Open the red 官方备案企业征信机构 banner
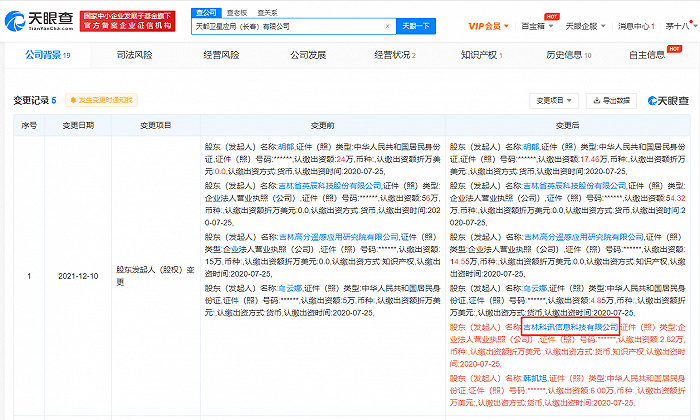Image resolution: width=700 pixels, height=420 pixels. [x=127, y=21]
